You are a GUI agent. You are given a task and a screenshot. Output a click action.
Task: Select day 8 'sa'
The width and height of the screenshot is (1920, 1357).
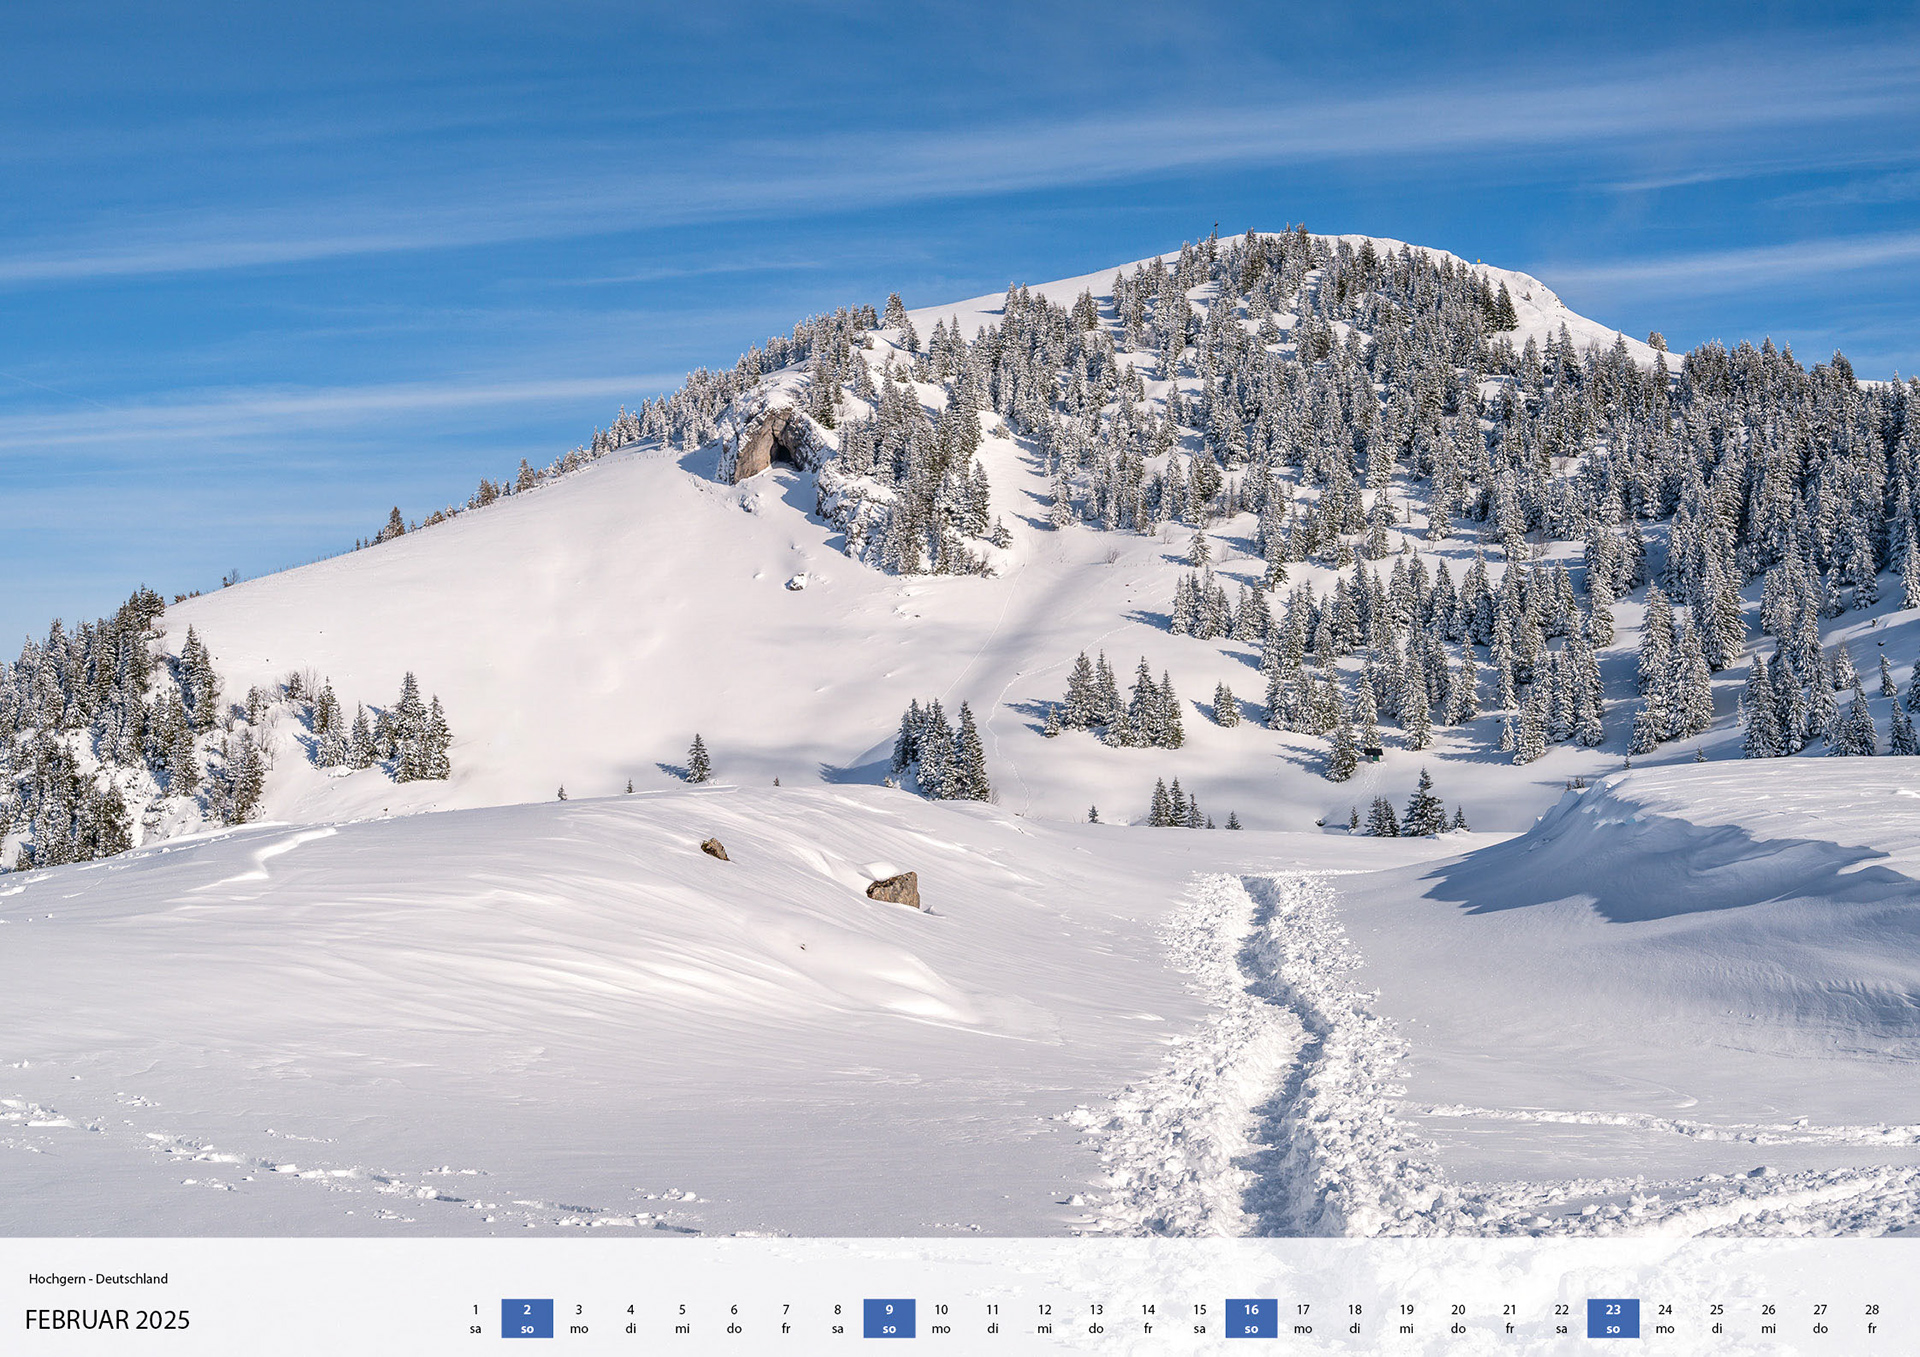838,1319
